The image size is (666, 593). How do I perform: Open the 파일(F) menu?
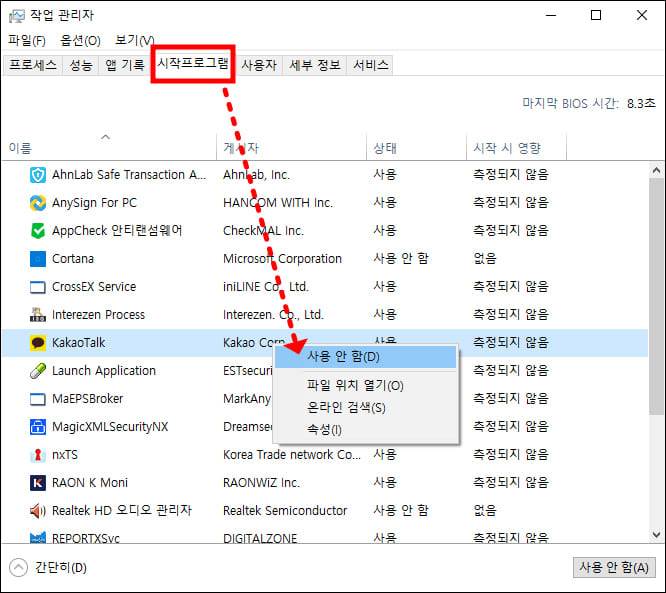click(x=27, y=40)
